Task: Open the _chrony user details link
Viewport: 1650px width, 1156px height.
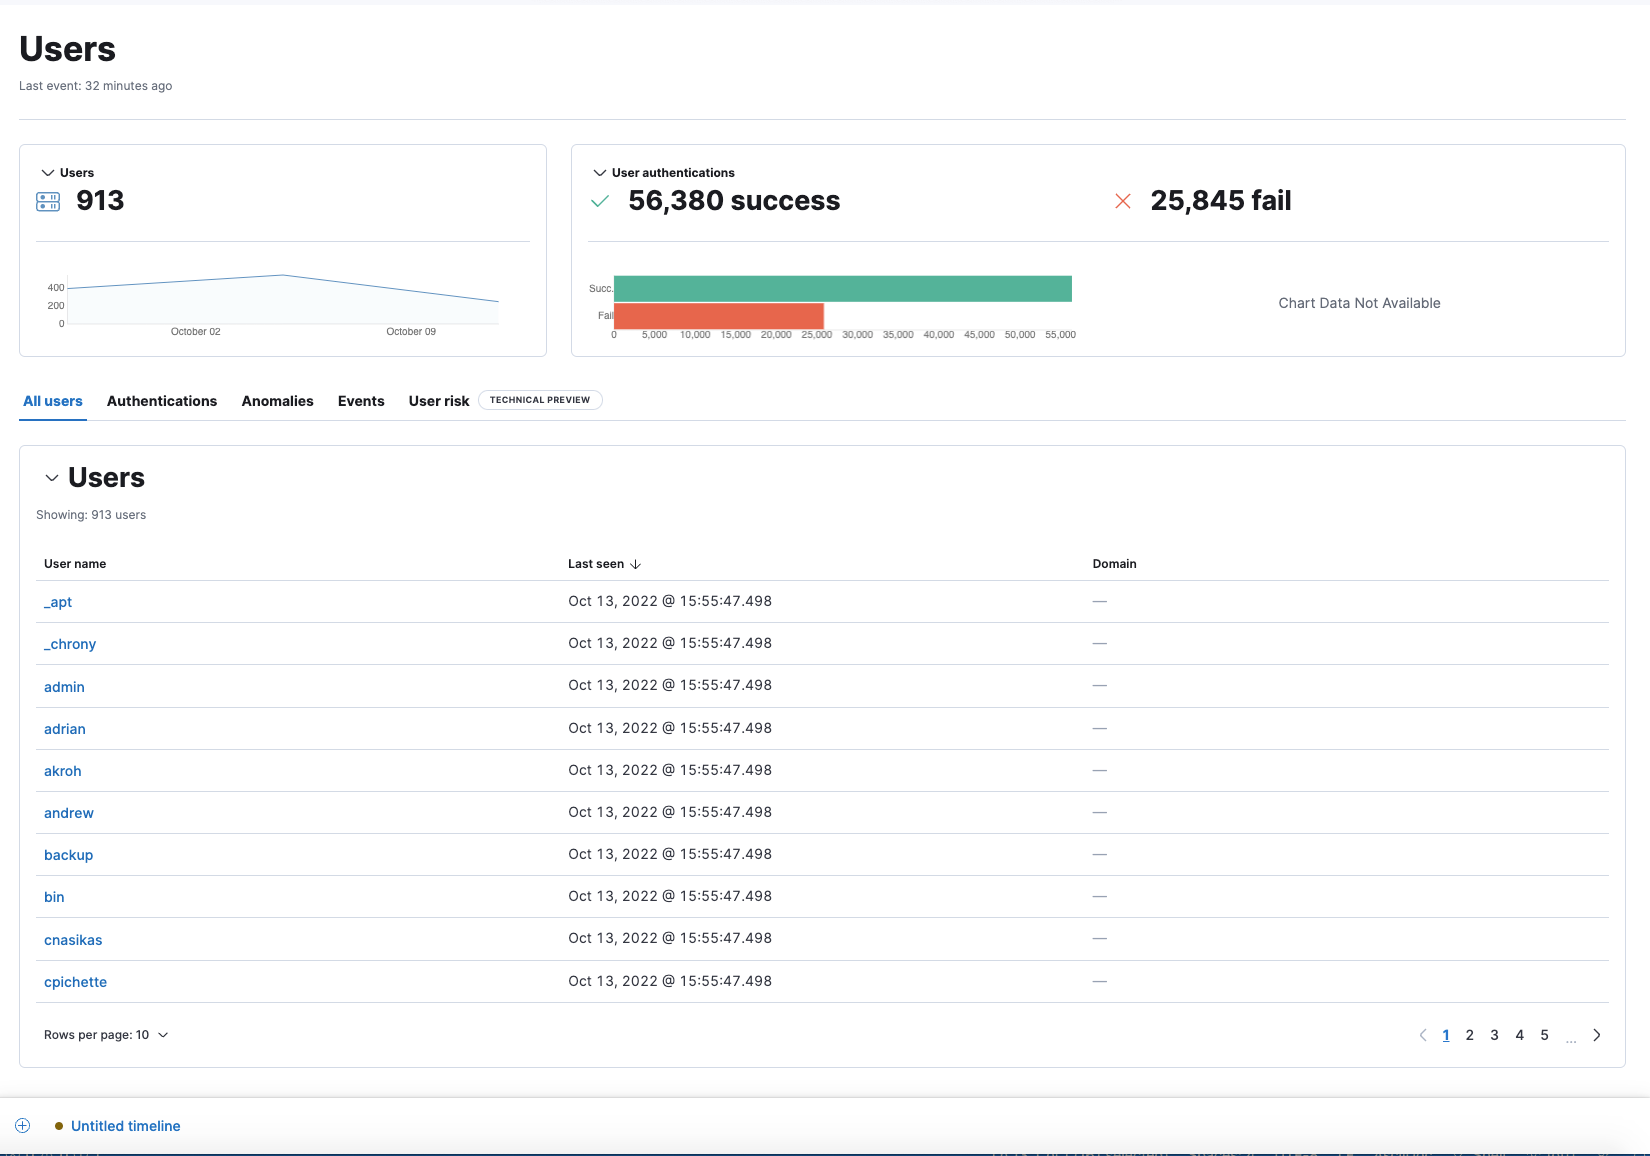Action: [x=69, y=644]
